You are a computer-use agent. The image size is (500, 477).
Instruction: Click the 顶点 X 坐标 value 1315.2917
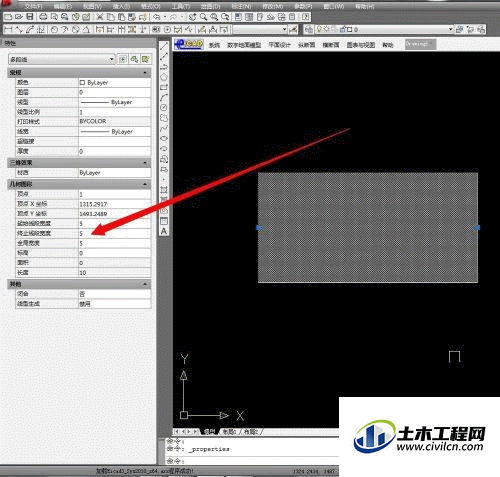click(x=93, y=204)
